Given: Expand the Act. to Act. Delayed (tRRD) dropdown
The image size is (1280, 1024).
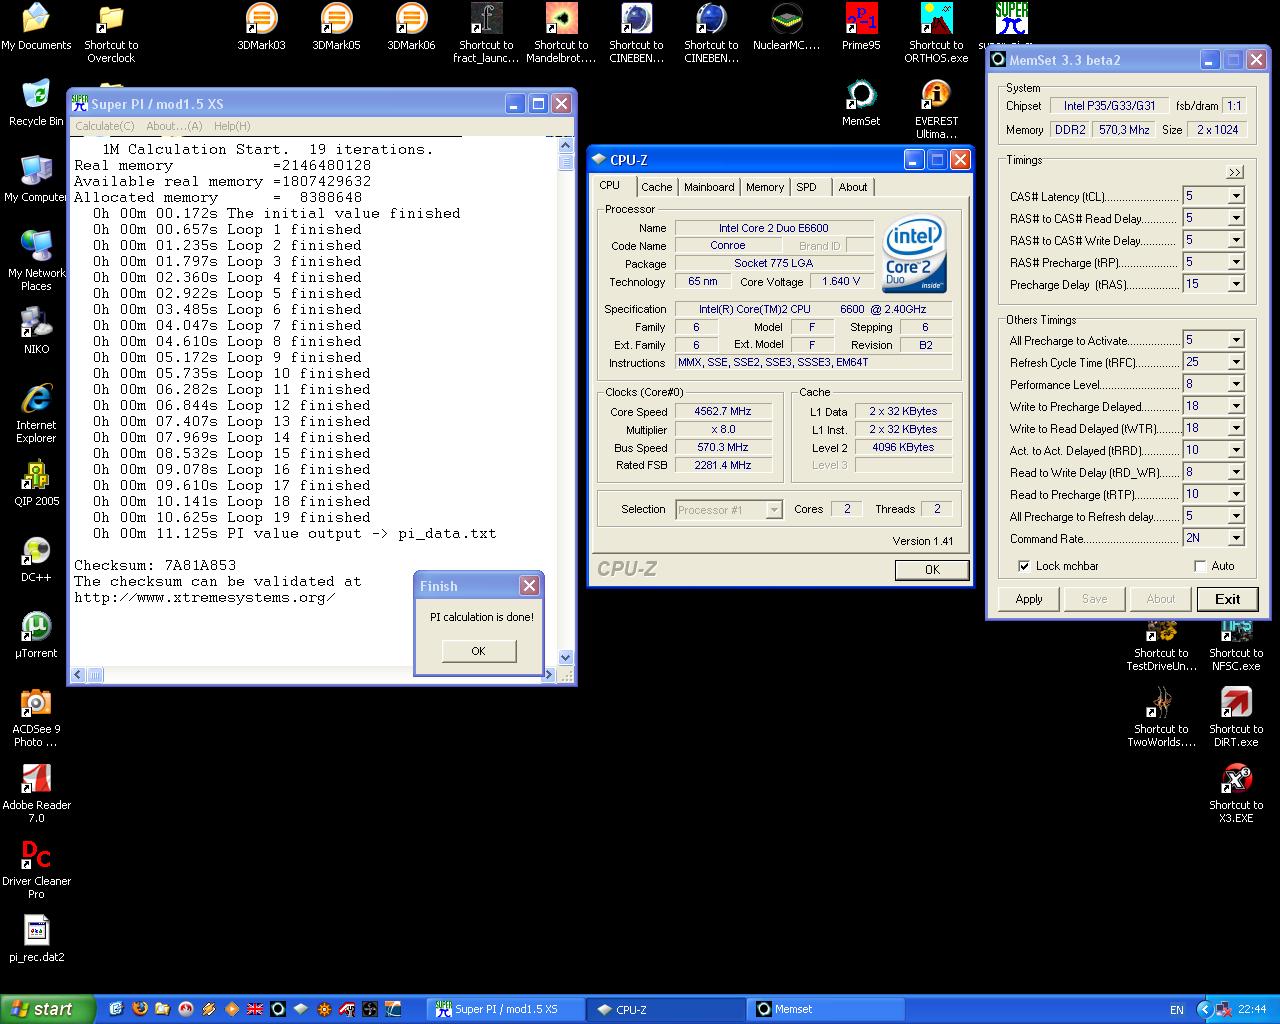Looking at the screenshot, I should (1236, 450).
